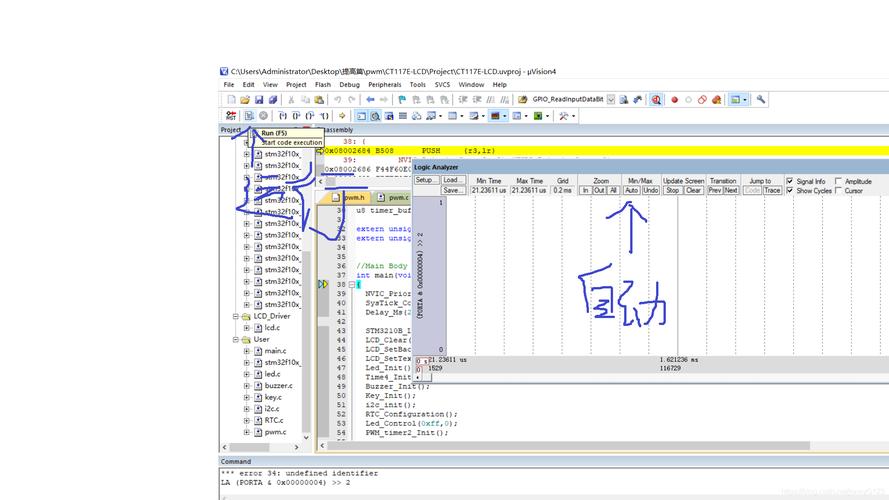Click the Run (F5) toolbar icon

tap(249, 116)
